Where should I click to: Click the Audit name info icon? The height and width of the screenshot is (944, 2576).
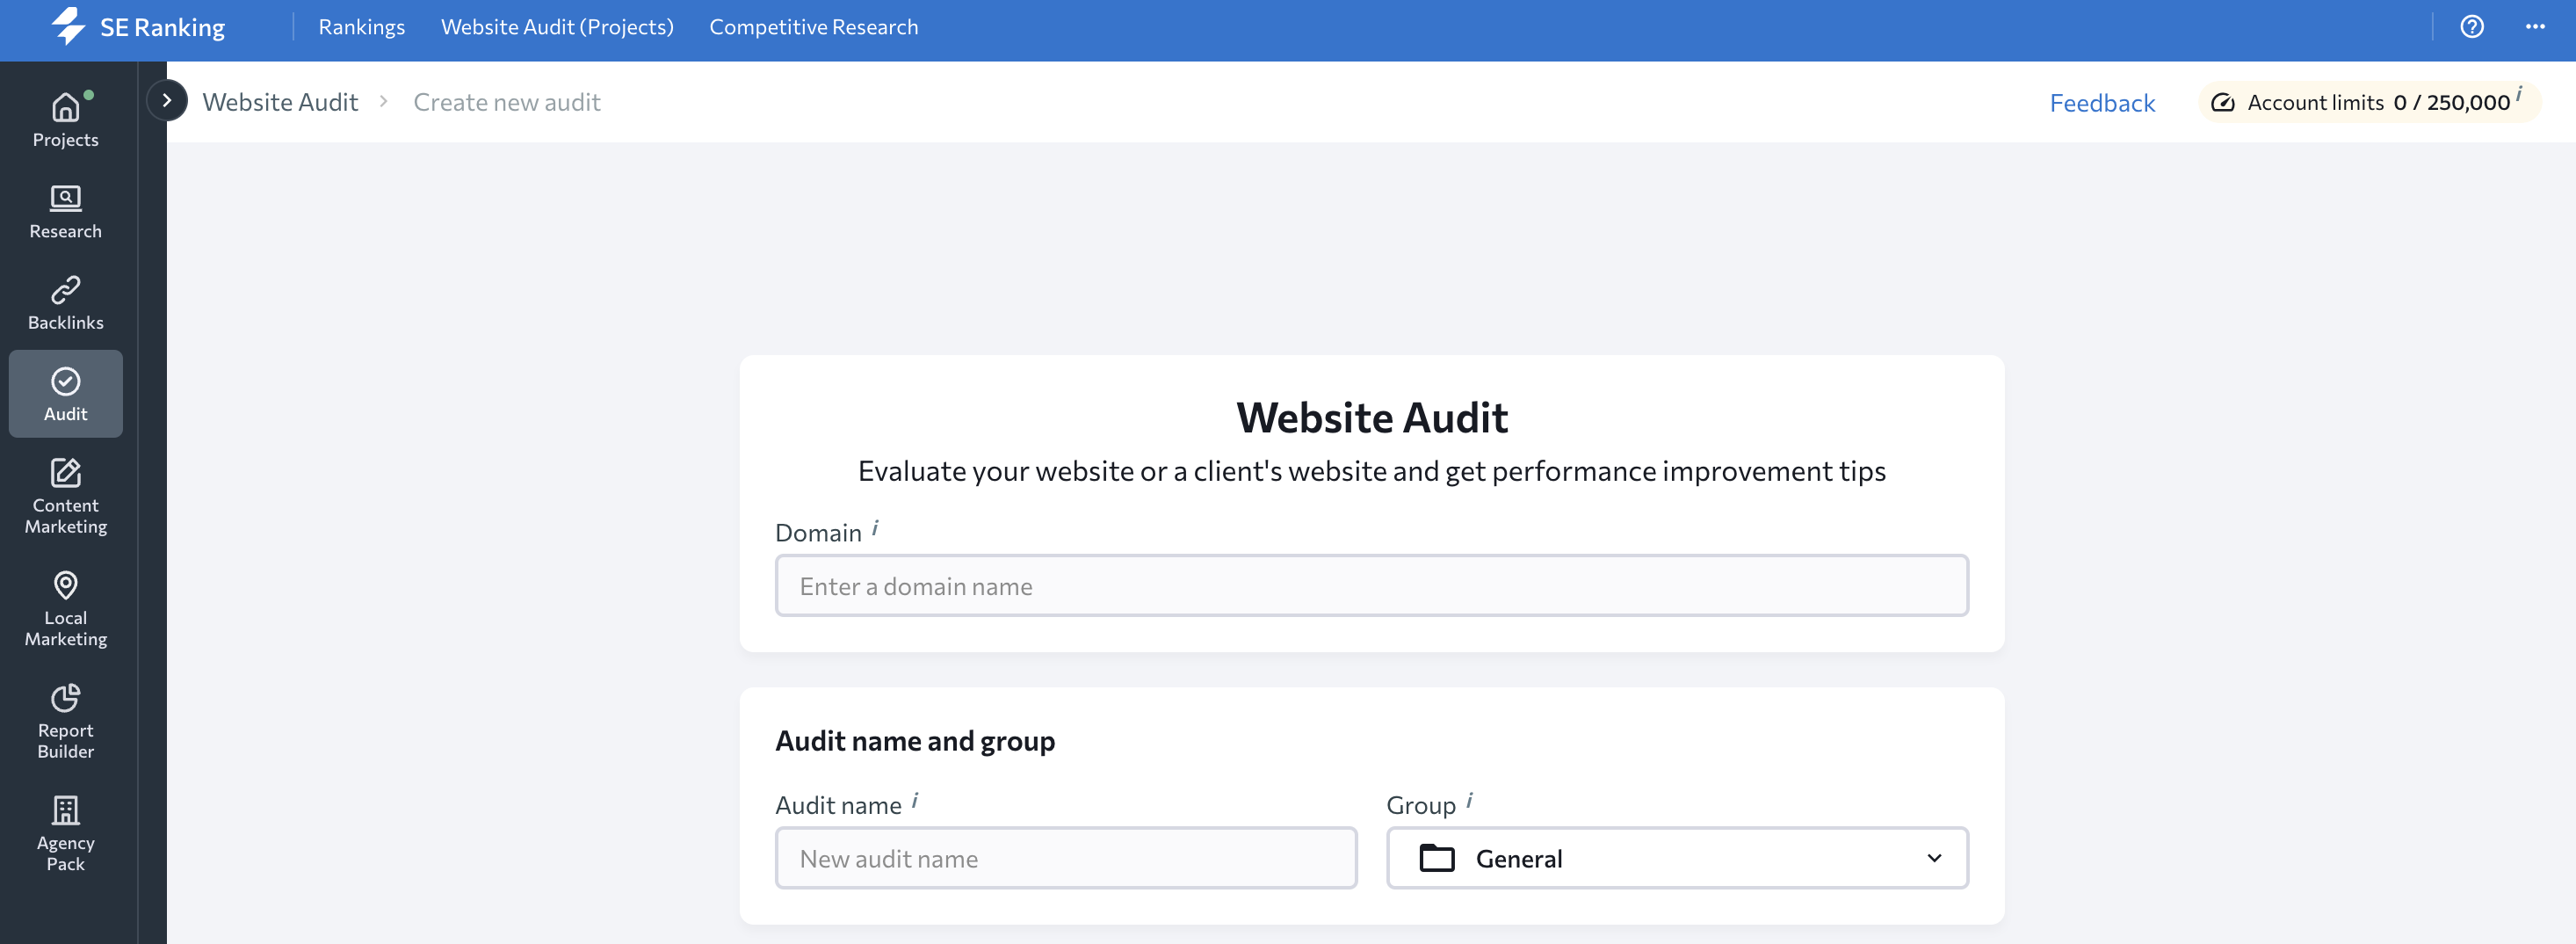click(915, 800)
